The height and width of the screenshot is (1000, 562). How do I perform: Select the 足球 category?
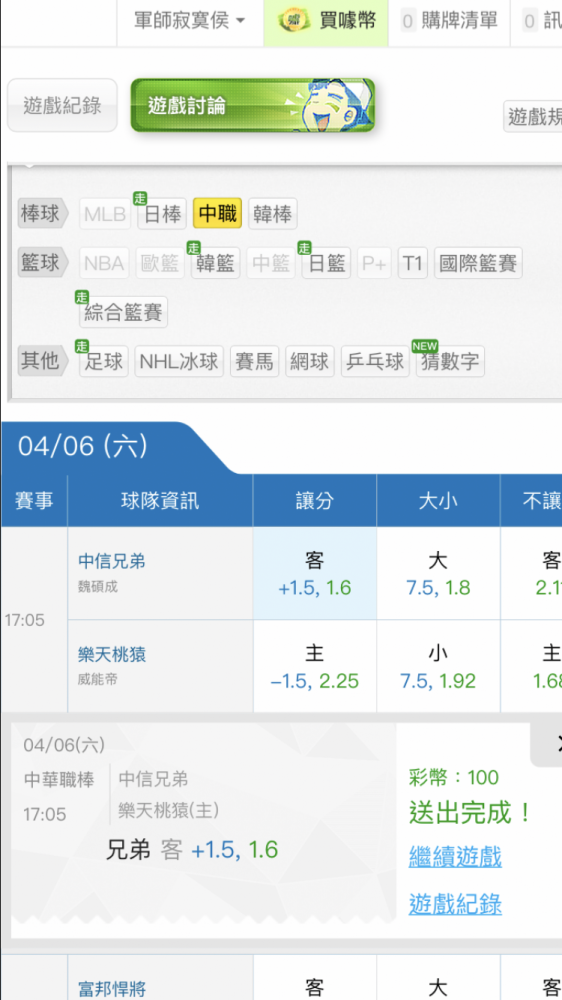pos(104,362)
